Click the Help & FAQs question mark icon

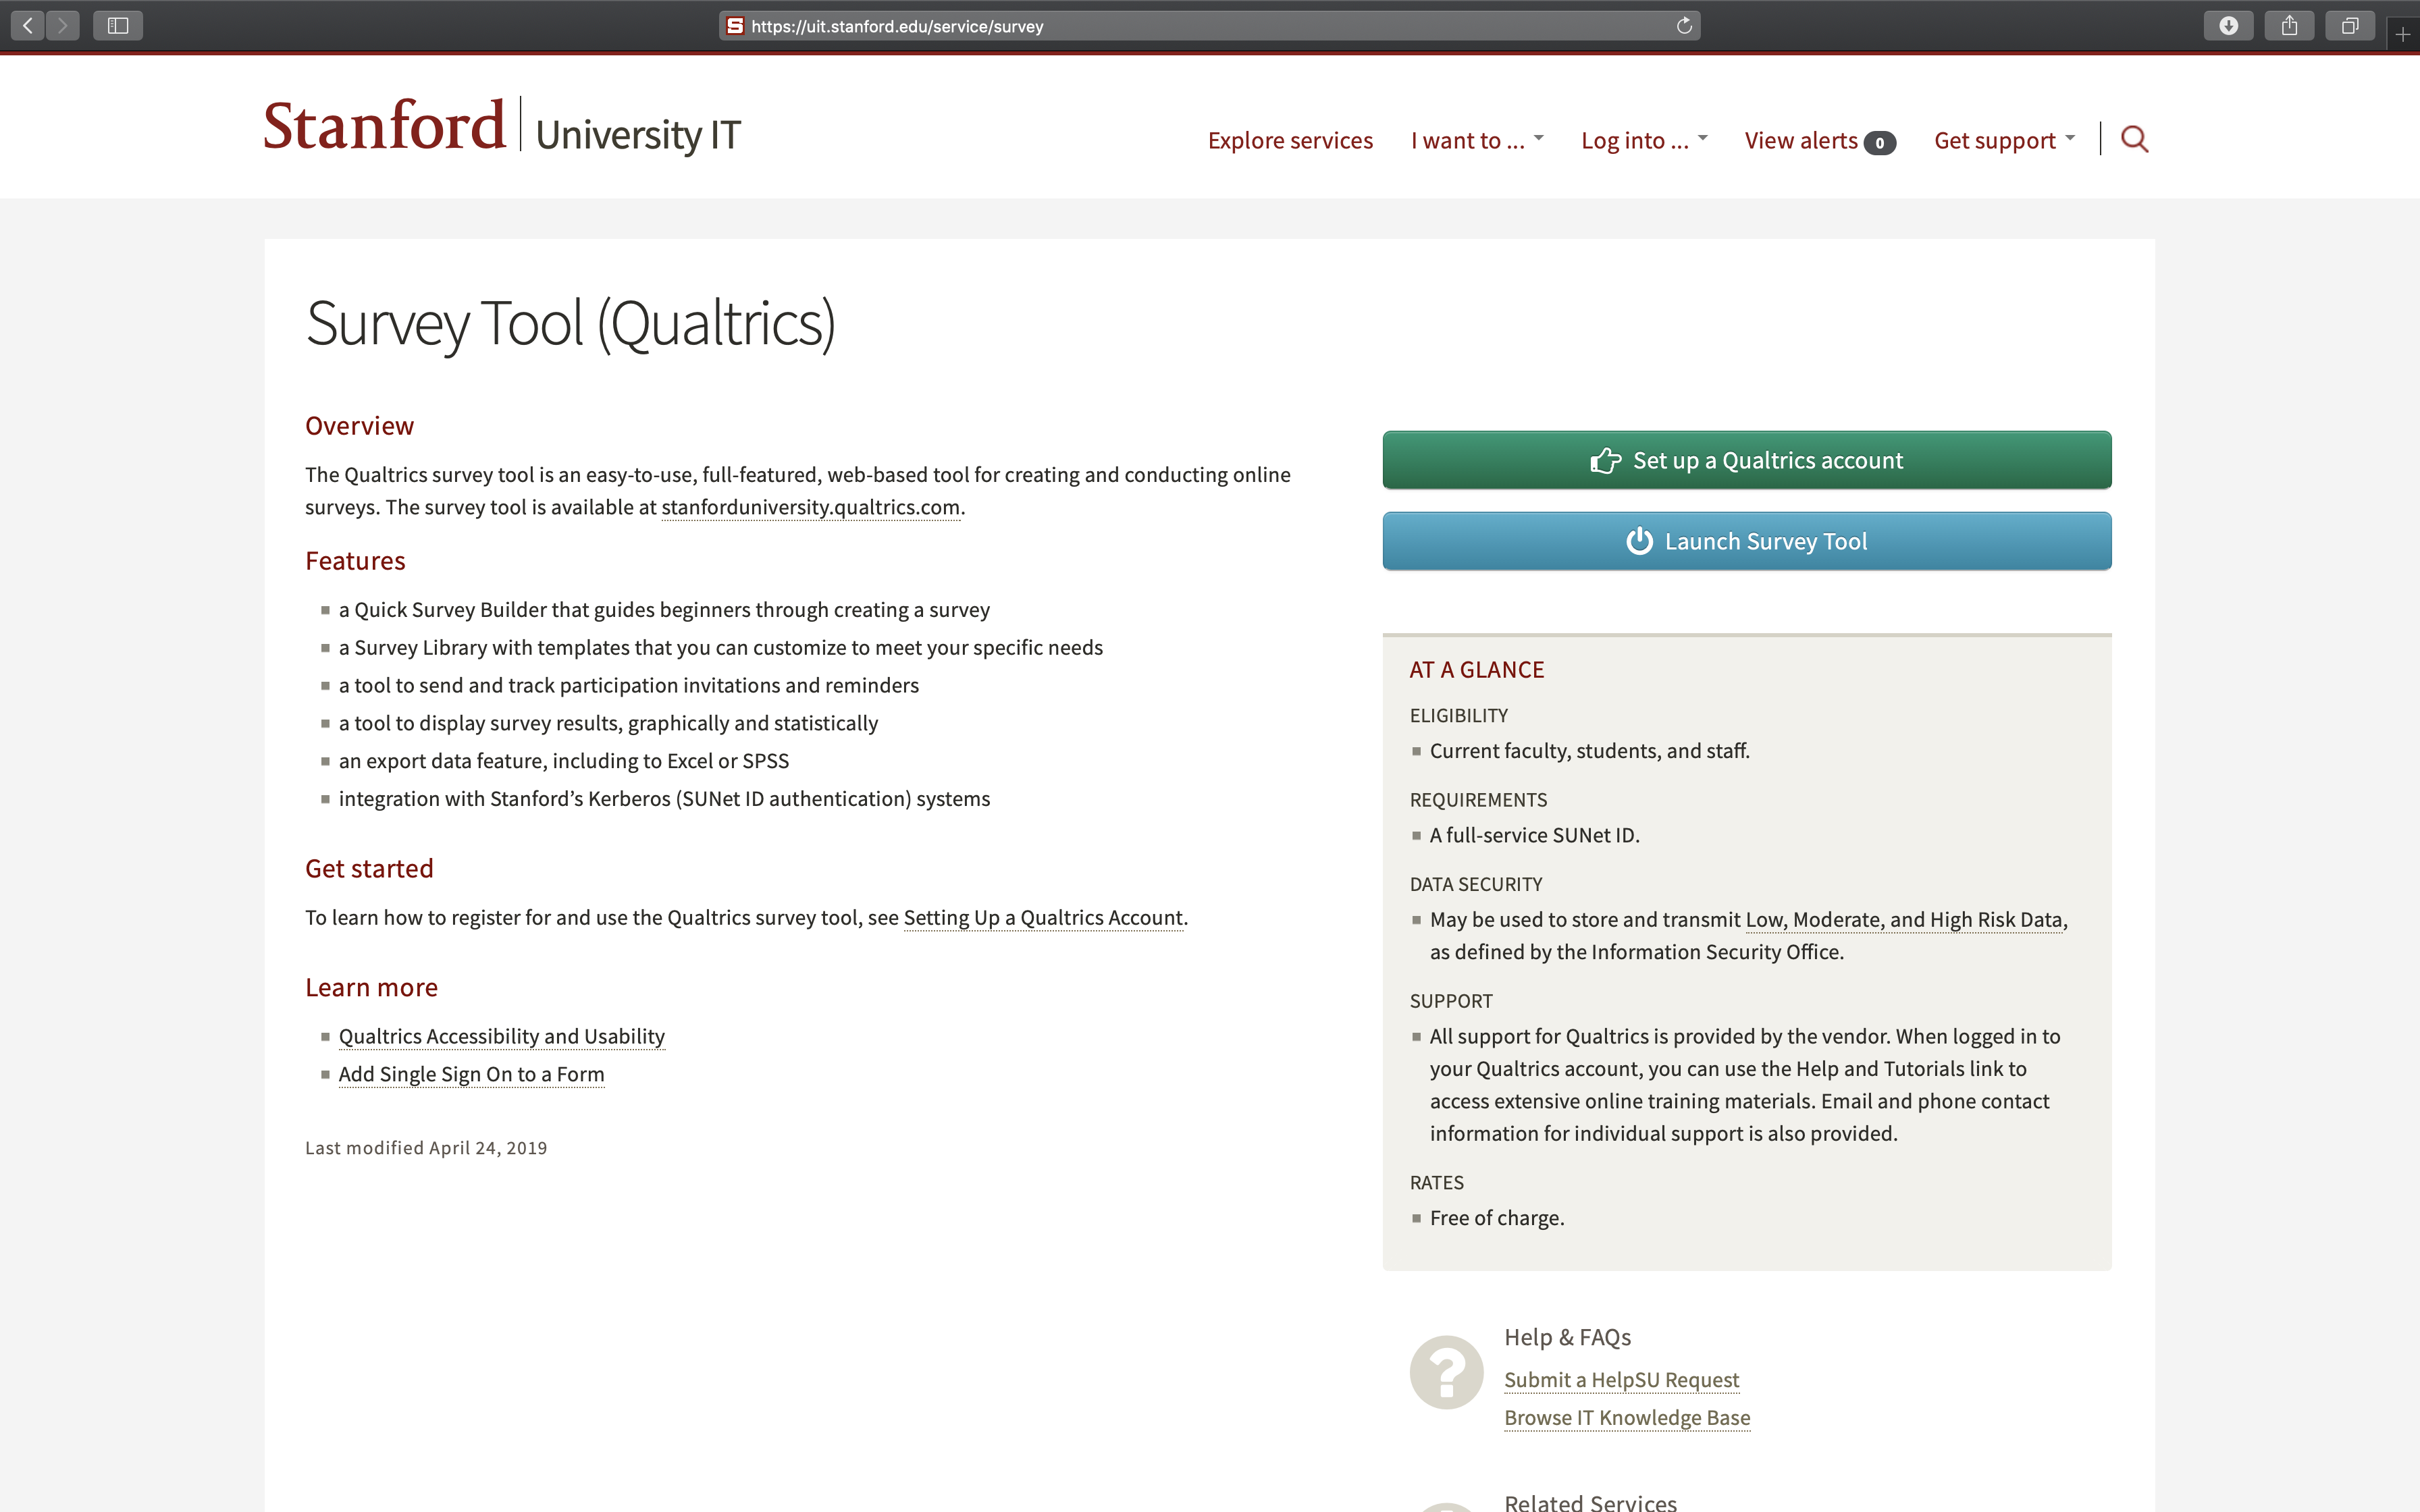[x=1446, y=1372]
